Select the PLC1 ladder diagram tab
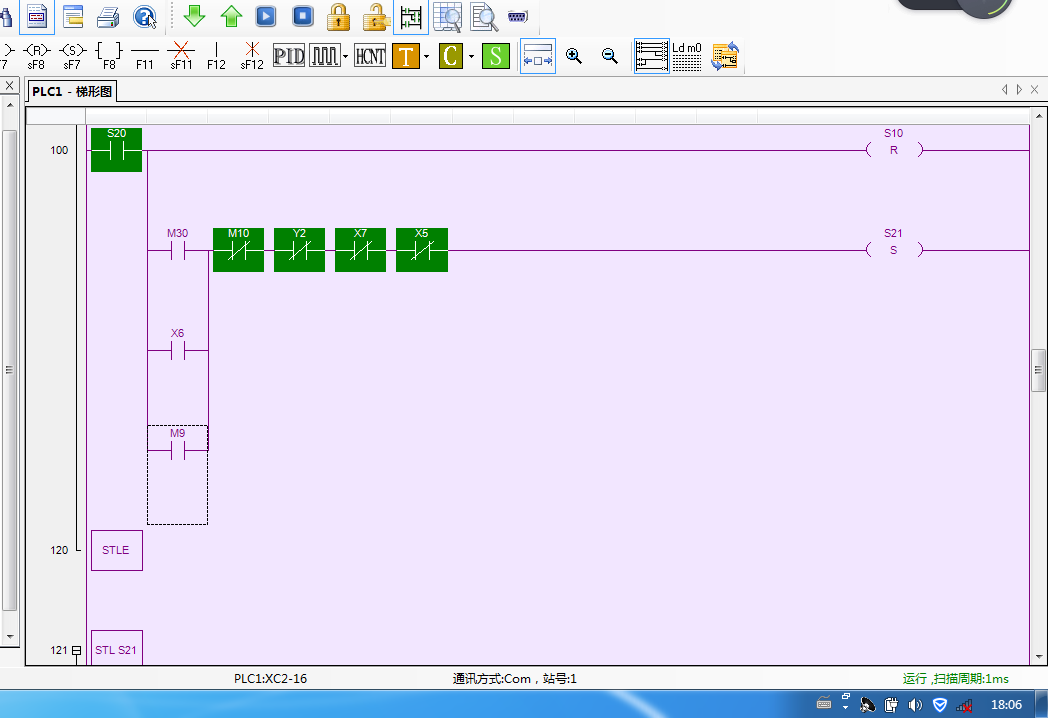Screen dimensions: 1048x718 [x=72, y=92]
